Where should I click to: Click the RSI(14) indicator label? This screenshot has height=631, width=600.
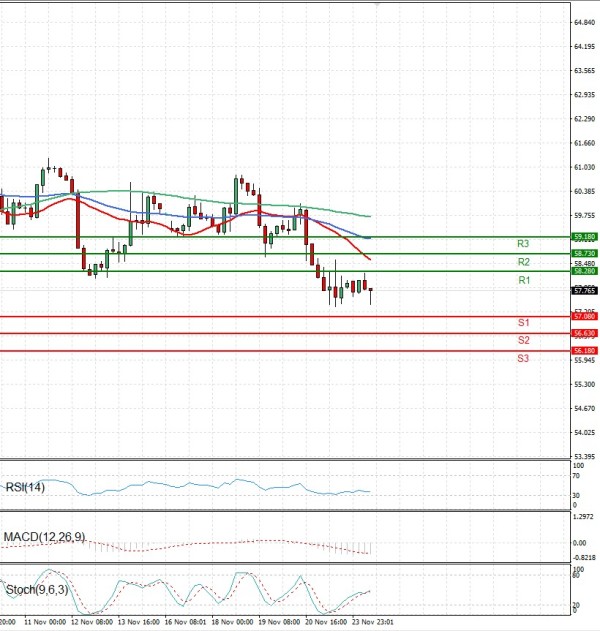point(27,487)
